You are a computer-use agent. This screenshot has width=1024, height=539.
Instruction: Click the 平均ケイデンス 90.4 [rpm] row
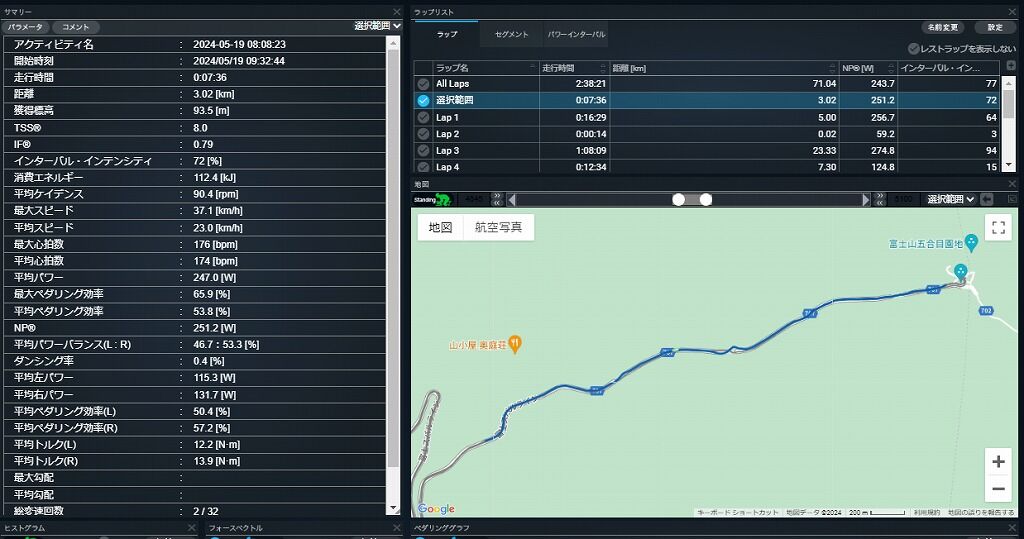195,194
